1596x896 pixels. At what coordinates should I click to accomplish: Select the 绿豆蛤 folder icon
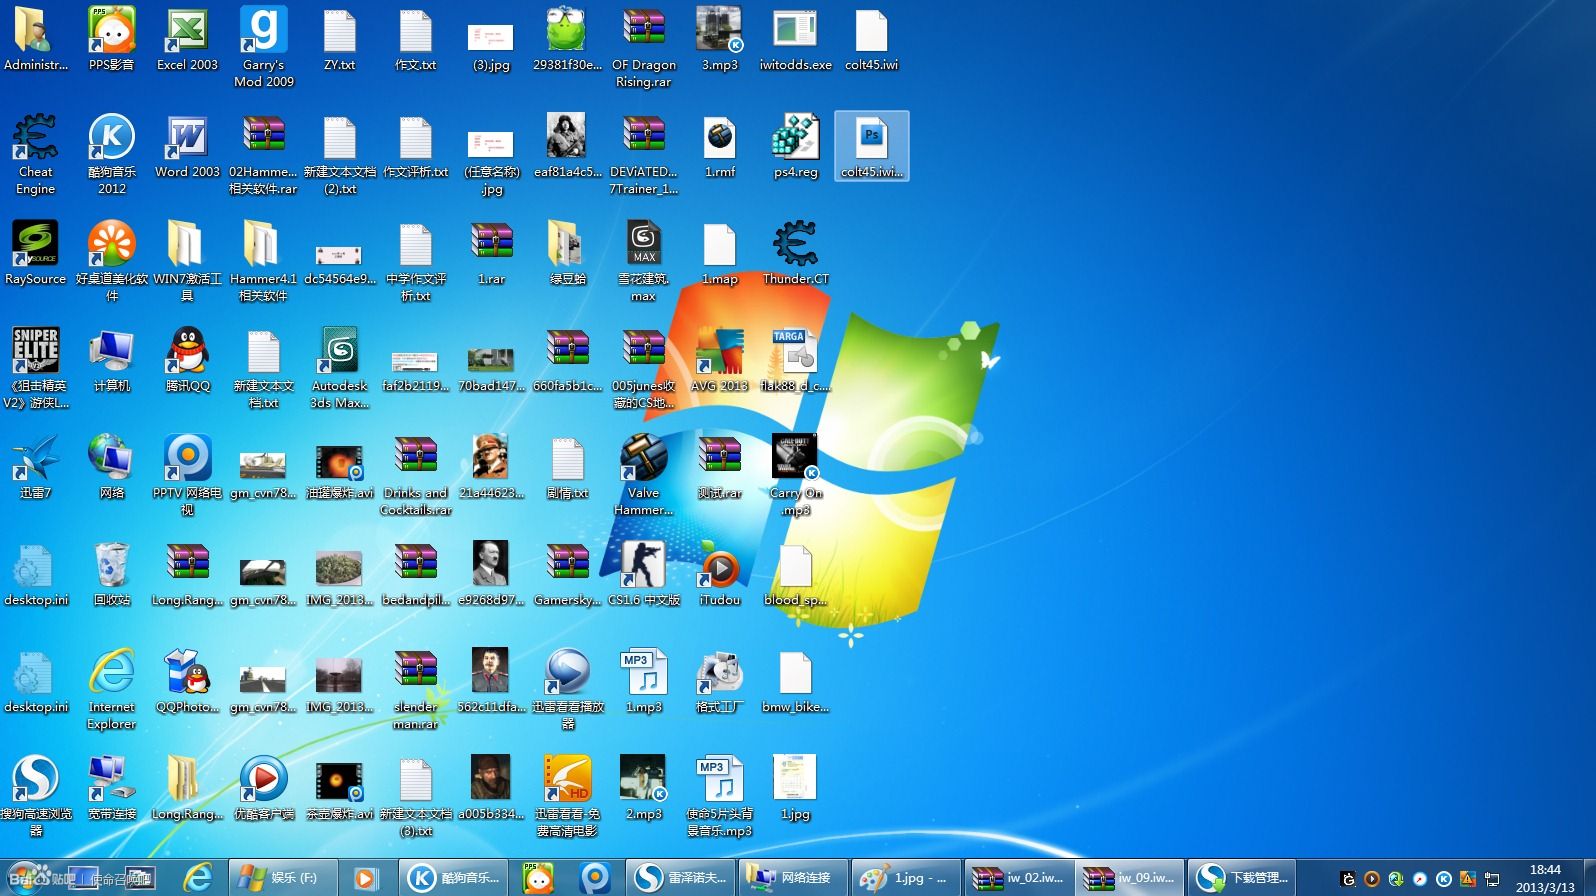(567, 254)
